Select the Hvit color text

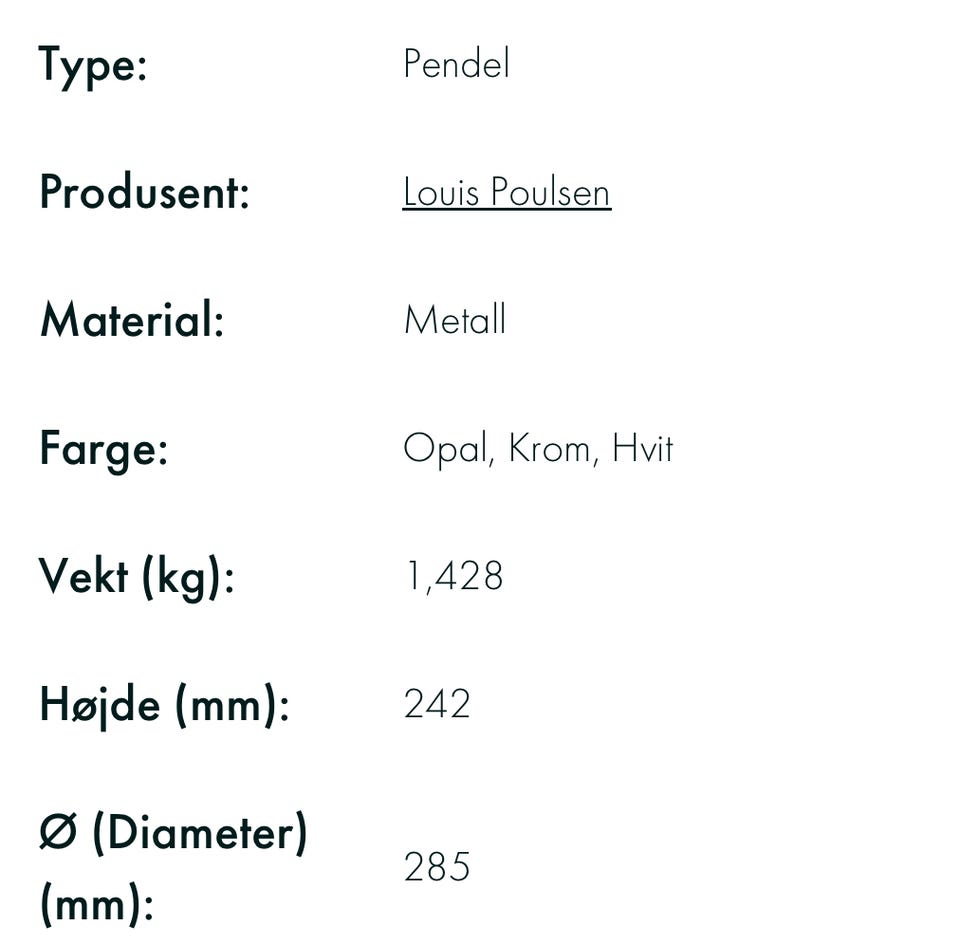tap(642, 448)
